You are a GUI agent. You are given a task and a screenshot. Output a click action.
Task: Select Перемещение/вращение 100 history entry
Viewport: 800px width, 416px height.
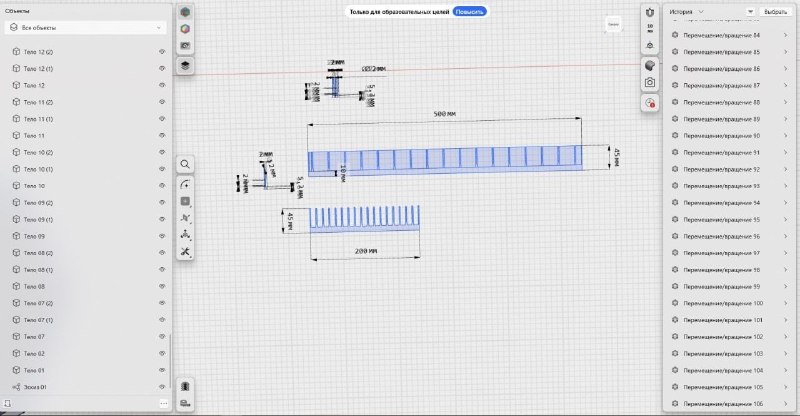click(x=730, y=303)
